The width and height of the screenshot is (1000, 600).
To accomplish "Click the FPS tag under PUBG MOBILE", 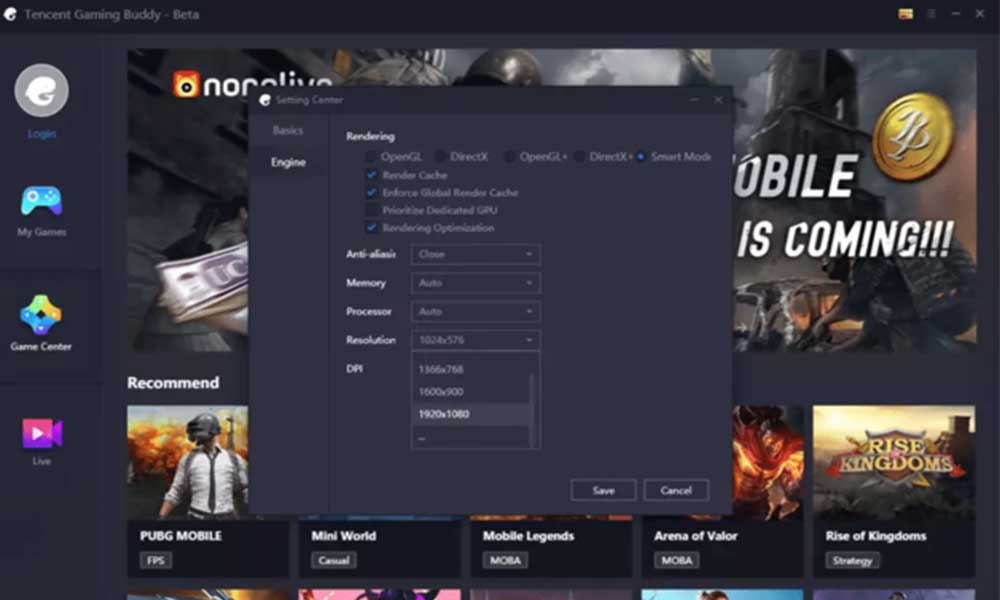I will (156, 560).
